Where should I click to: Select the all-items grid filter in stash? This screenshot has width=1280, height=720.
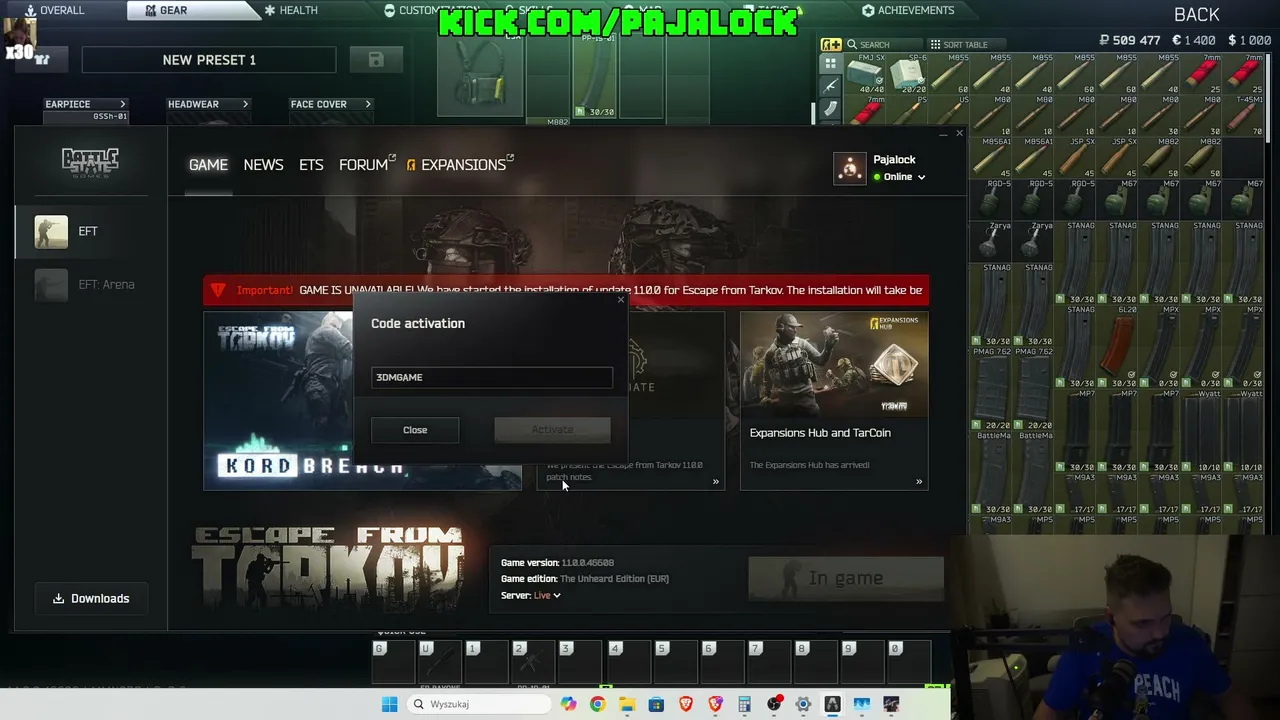[x=831, y=63]
